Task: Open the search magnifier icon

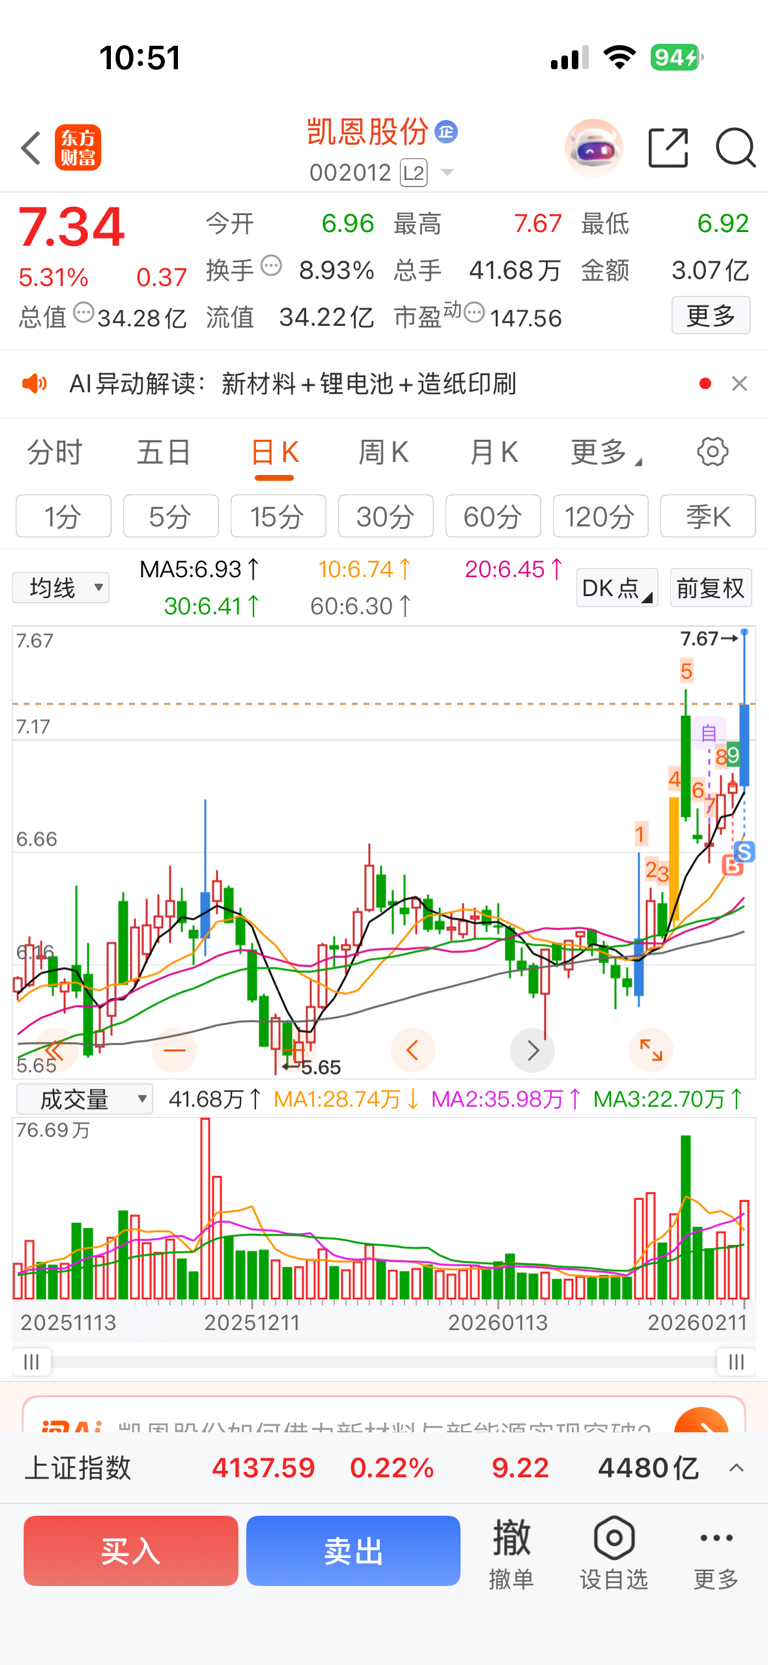Action: point(735,148)
